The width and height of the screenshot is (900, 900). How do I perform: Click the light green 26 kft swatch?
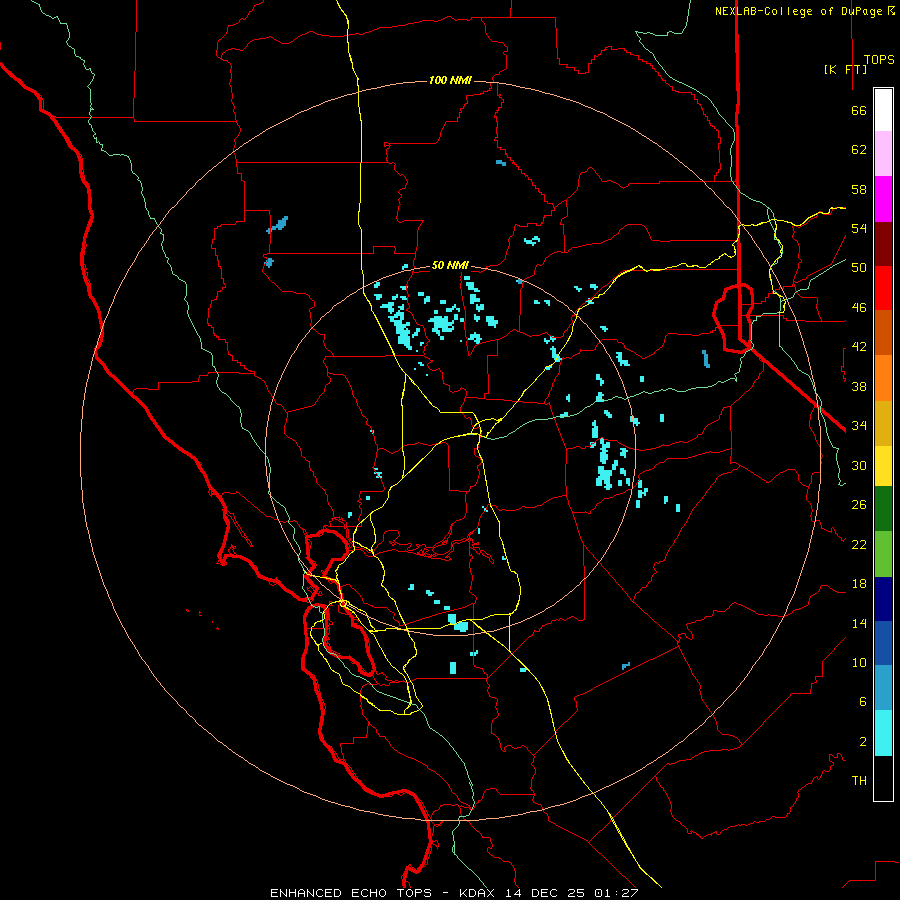(x=883, y=554)
